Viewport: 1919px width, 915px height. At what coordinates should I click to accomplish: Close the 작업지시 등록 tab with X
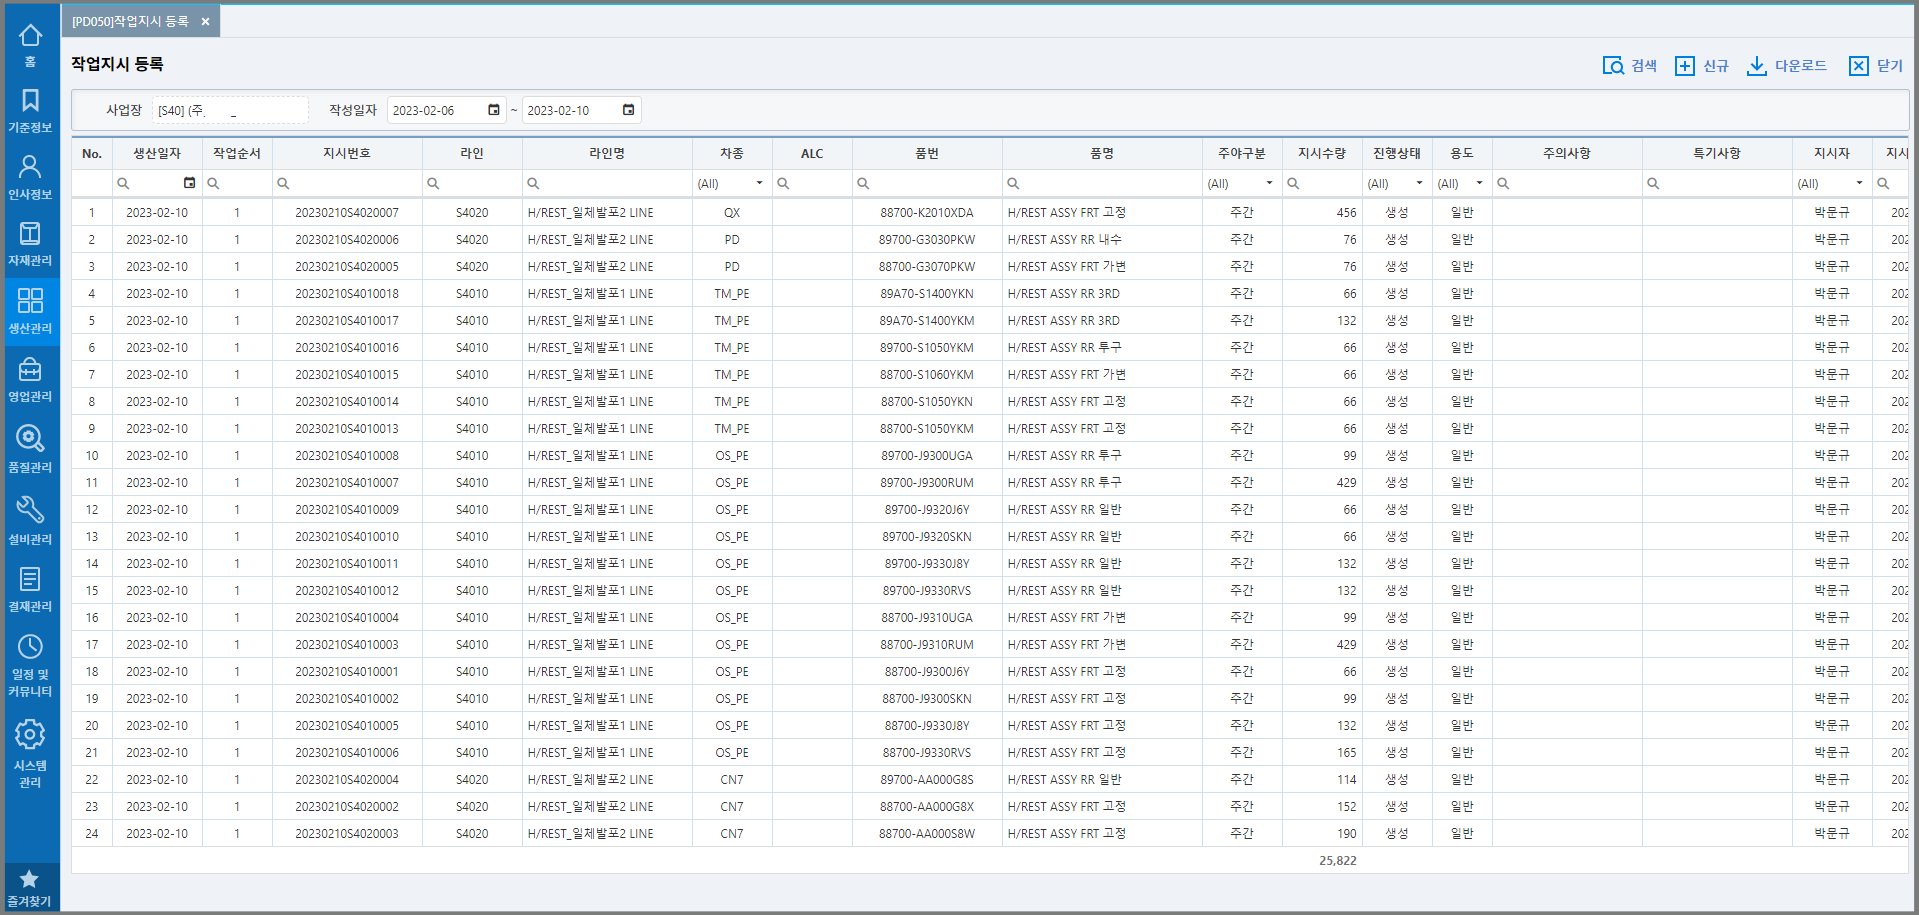click(x=205, y=21)
